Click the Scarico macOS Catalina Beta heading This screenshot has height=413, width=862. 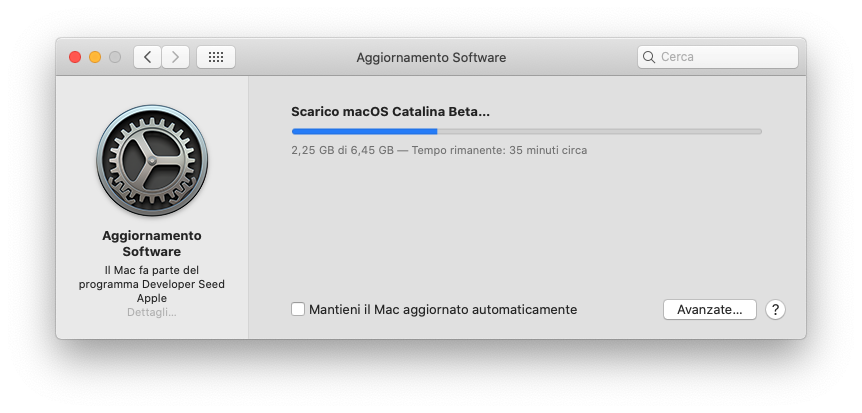tap(390, 112)
